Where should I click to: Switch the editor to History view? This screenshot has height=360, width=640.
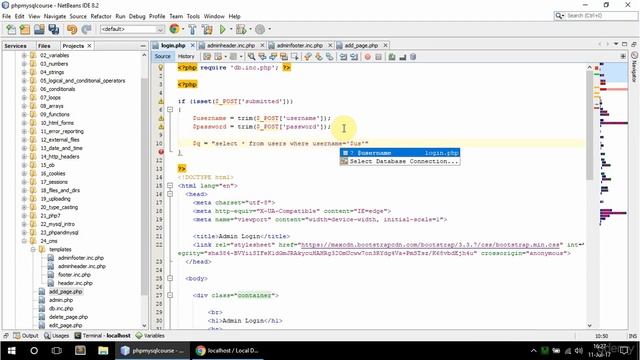pyautogui.click(x=186, y=56)
